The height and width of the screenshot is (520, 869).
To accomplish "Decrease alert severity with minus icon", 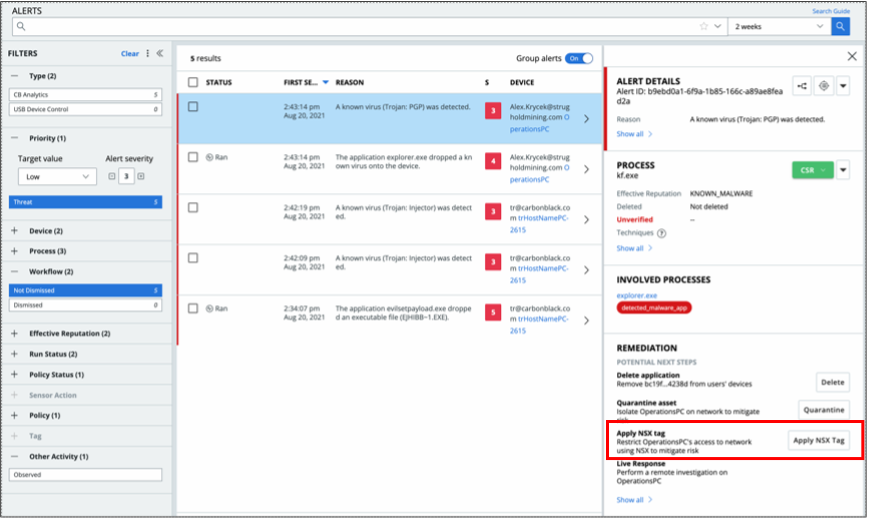I will (112, 176).
